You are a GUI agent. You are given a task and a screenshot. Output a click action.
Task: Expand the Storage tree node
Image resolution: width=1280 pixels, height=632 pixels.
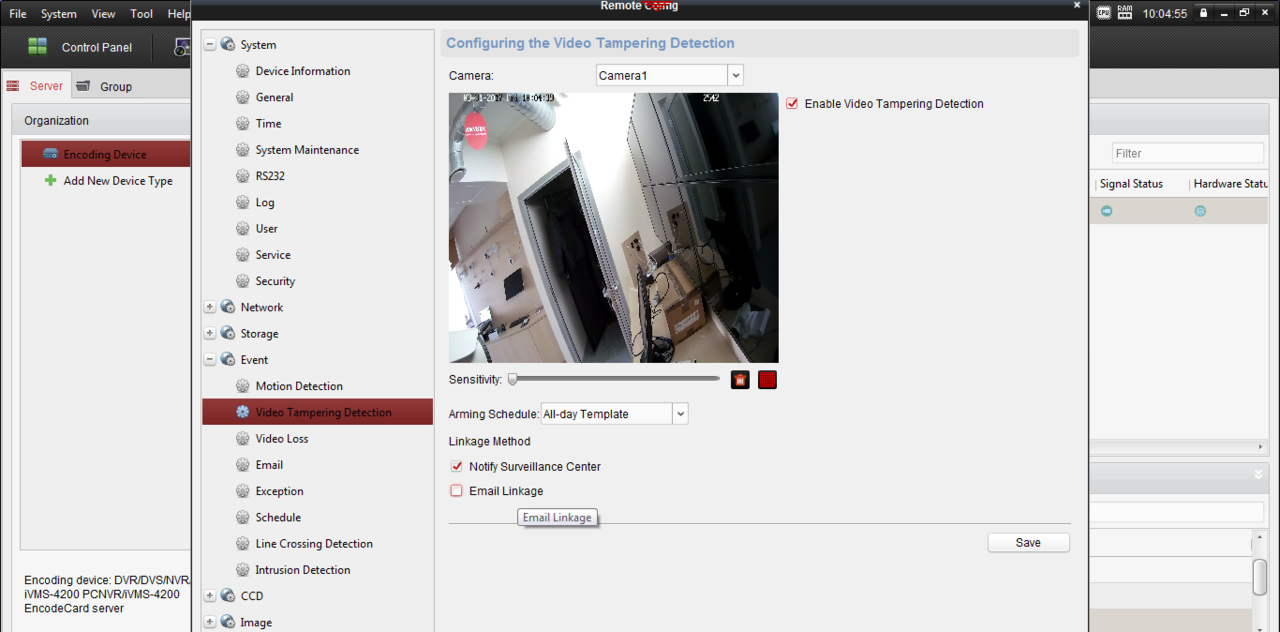[210, 333]
